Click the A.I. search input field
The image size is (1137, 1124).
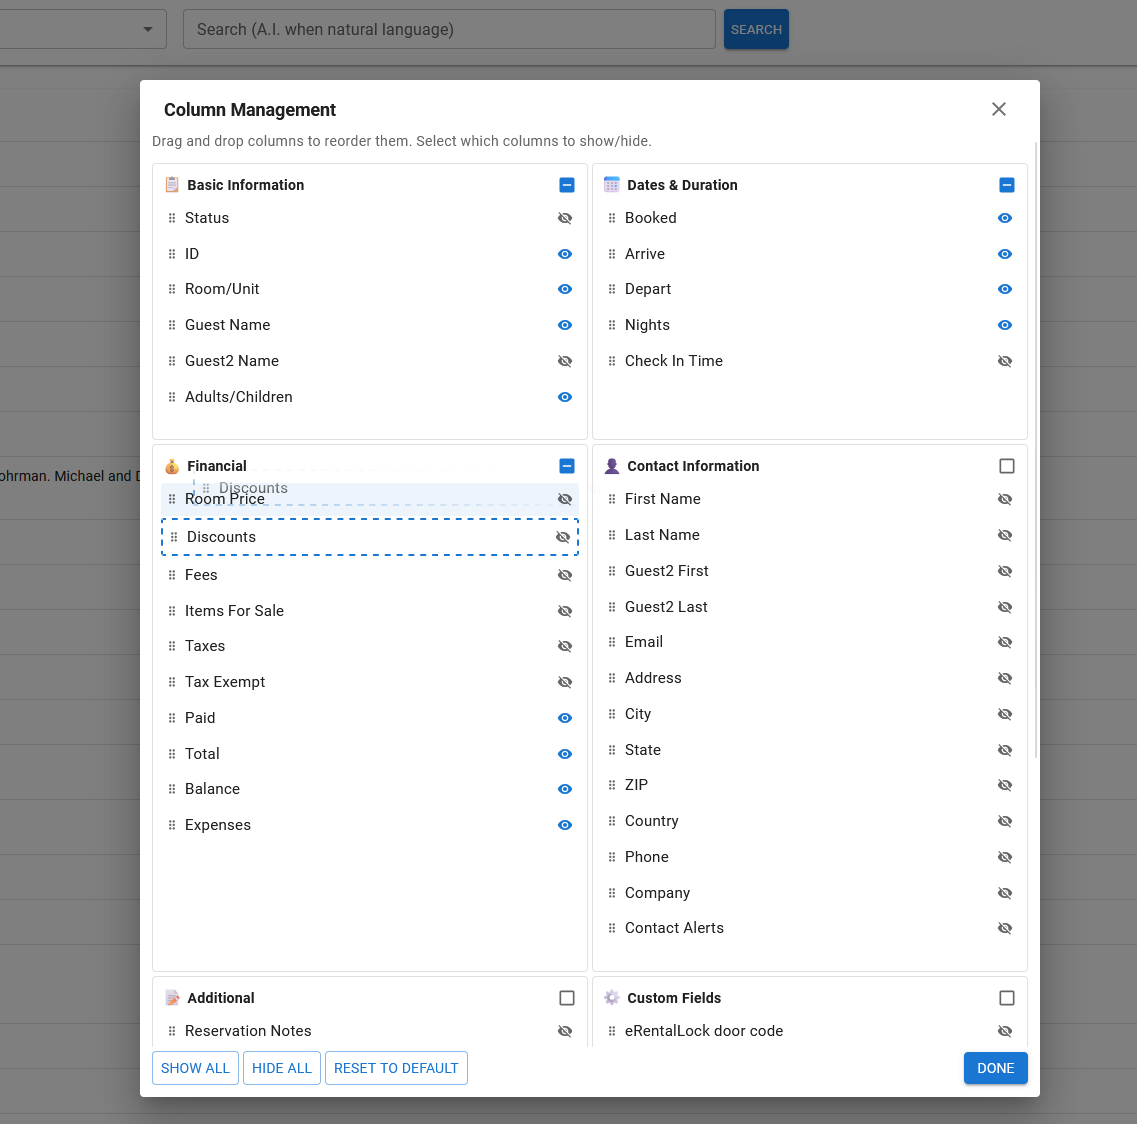click(x=449, y=29)
